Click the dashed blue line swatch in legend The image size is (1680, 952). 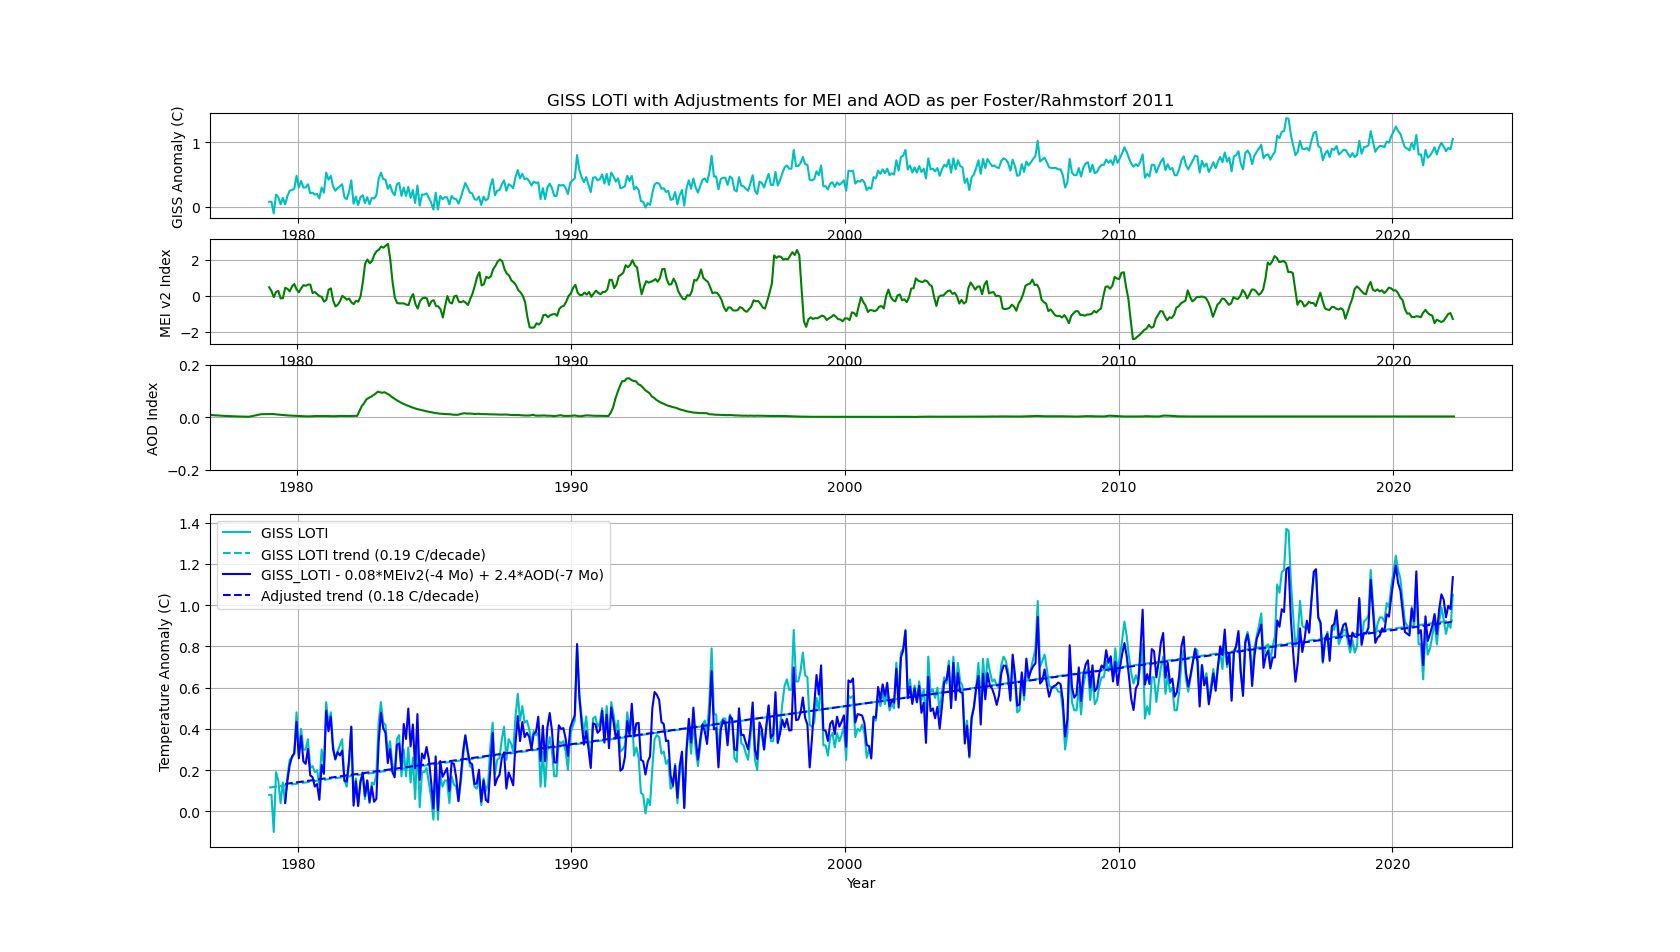tap(236, 596)
